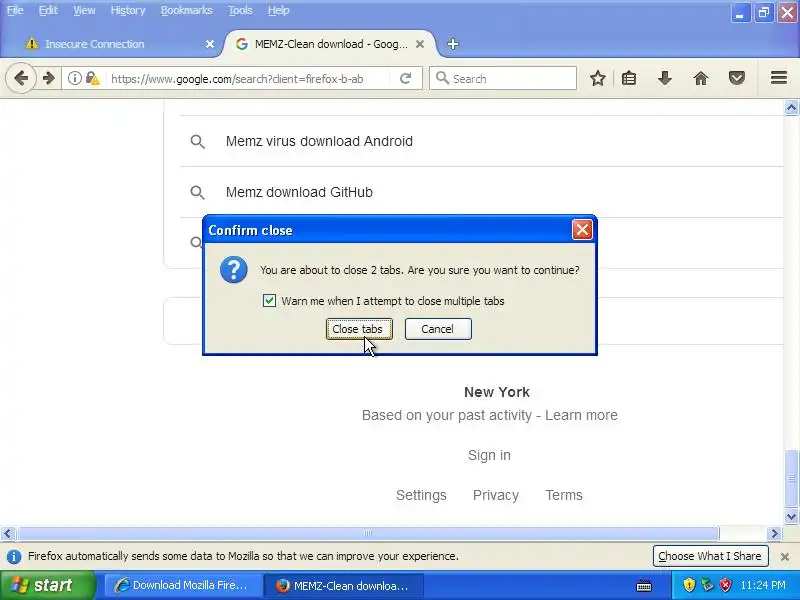Open Google Settings link

421,495
